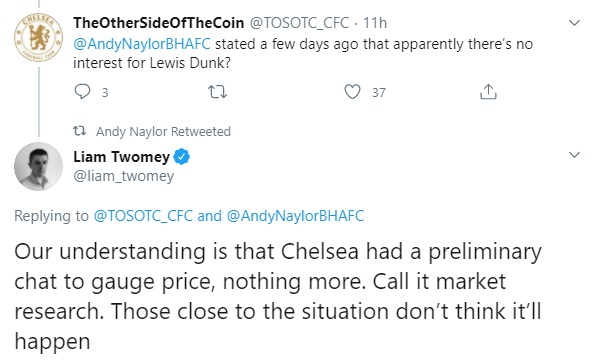Screen dimensions: 597x363
Task: Click the reply speech bubble icon
Action: tap(82, 92)
